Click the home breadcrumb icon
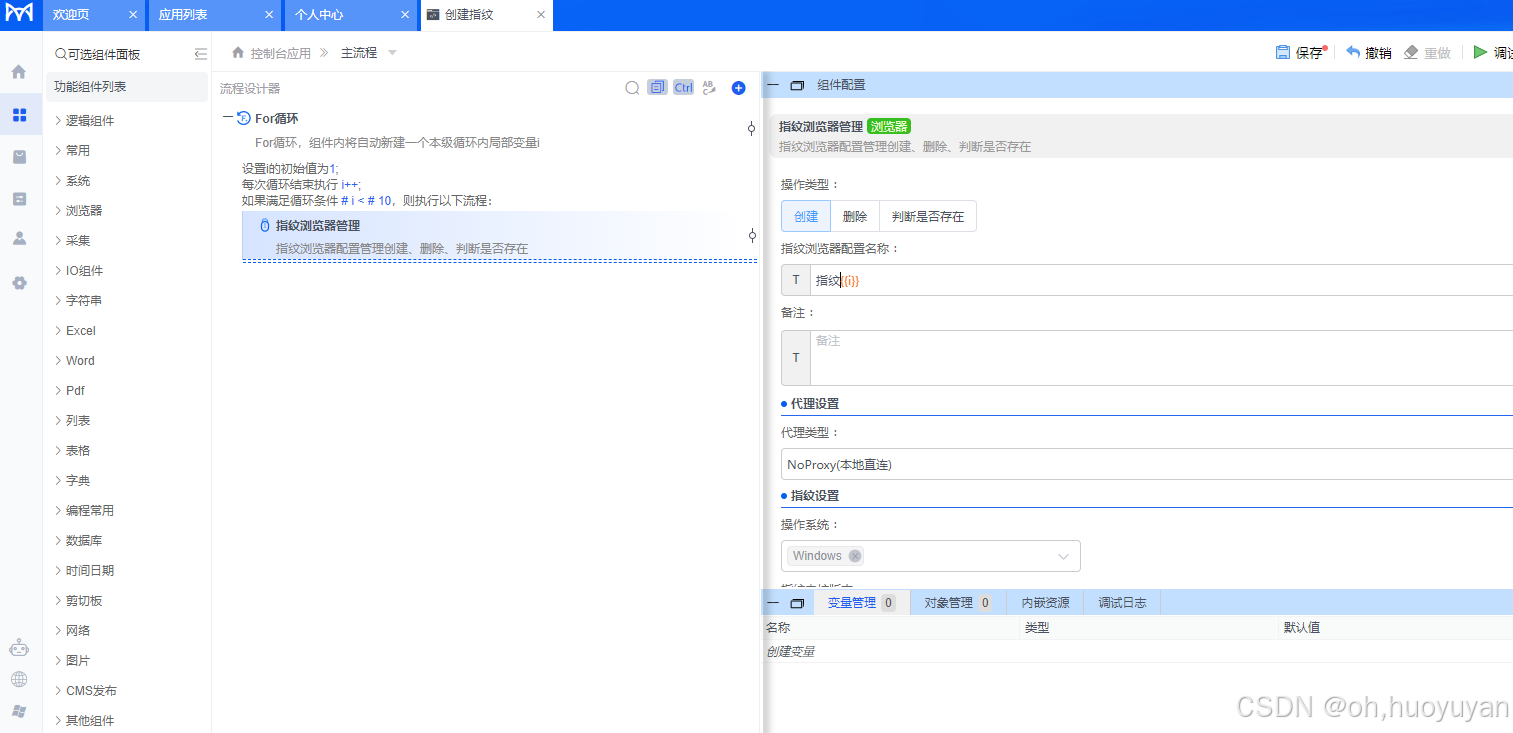This screenshot has height=733, width=1513. (x=238, y=53)
